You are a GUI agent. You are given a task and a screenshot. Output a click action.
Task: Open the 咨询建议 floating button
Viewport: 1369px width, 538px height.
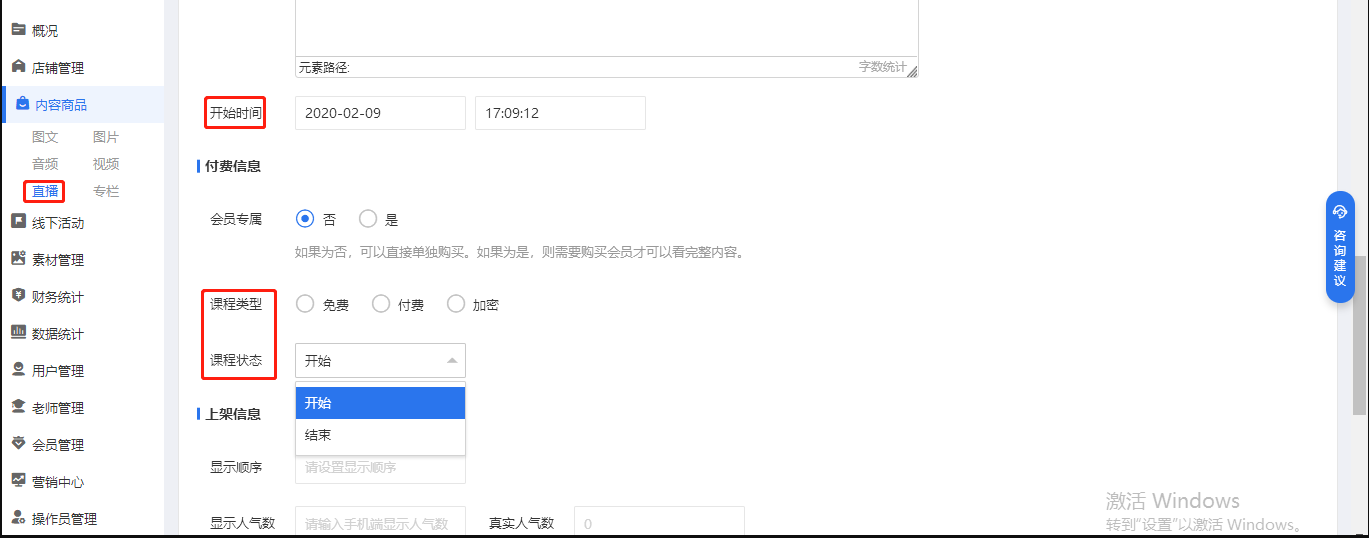[x=1340, y=247]
